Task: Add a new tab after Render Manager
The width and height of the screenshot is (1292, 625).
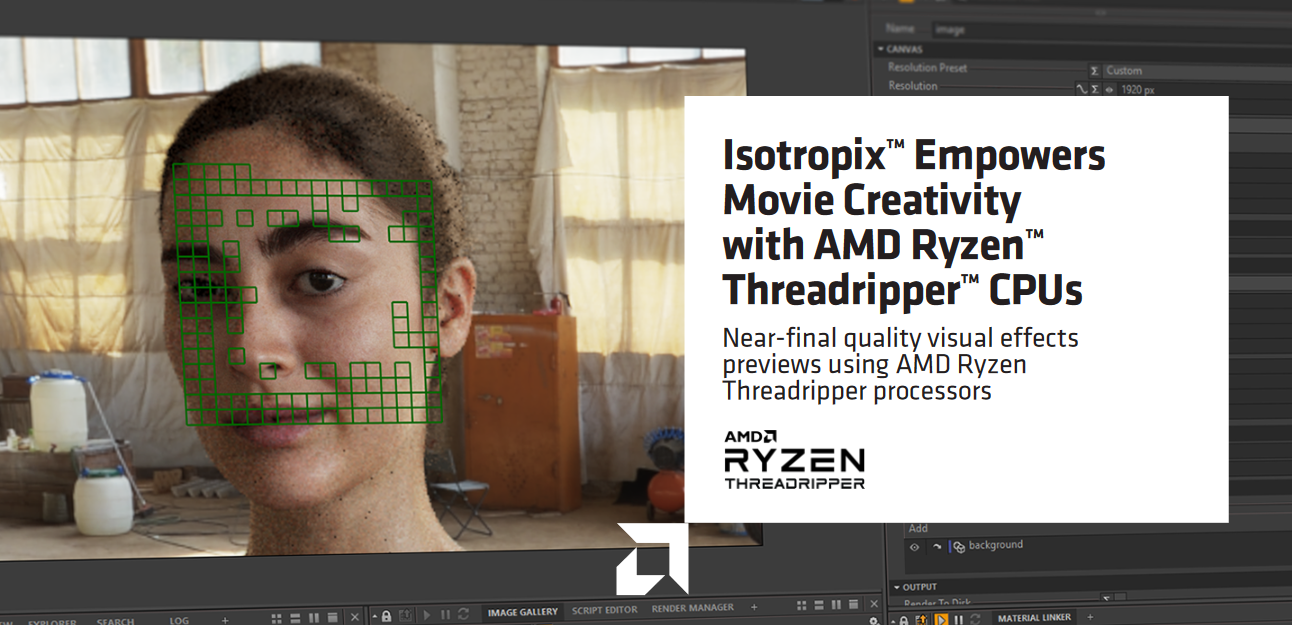Action: [754, 607]
